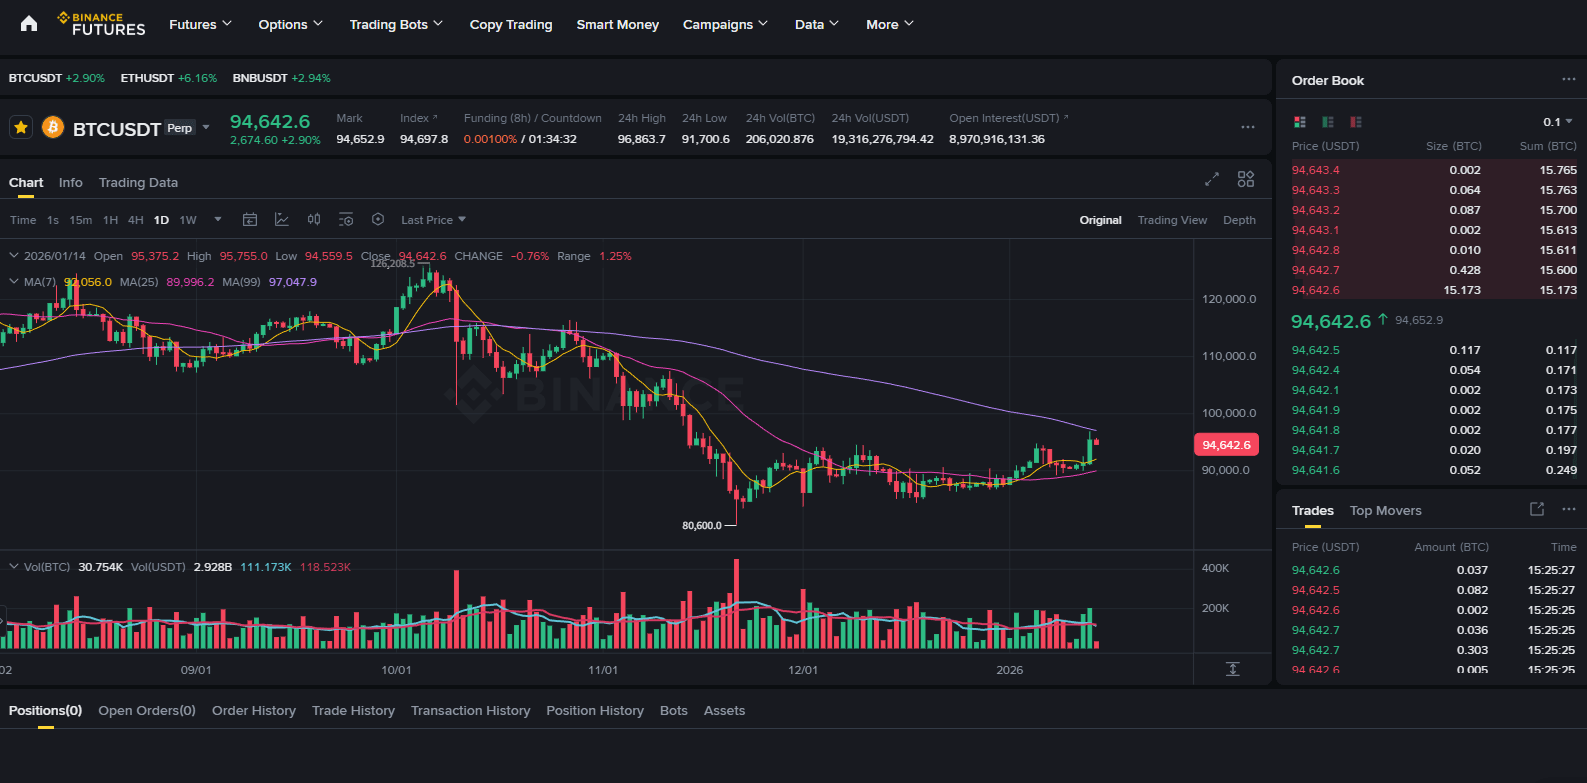Image resolution: width=1587 pixels, height=783 pixels.
Task: Open the Order Book options menu
Action: click(1569, 80)
